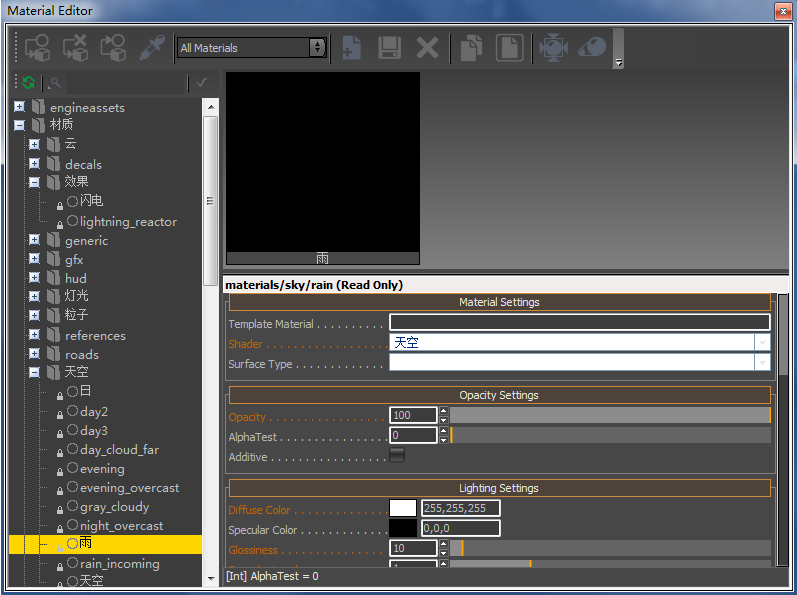Viewport: 797px width, 595px height.
Task: Decrease Glossiness with the down stepper
Action: tap(444, 553)
